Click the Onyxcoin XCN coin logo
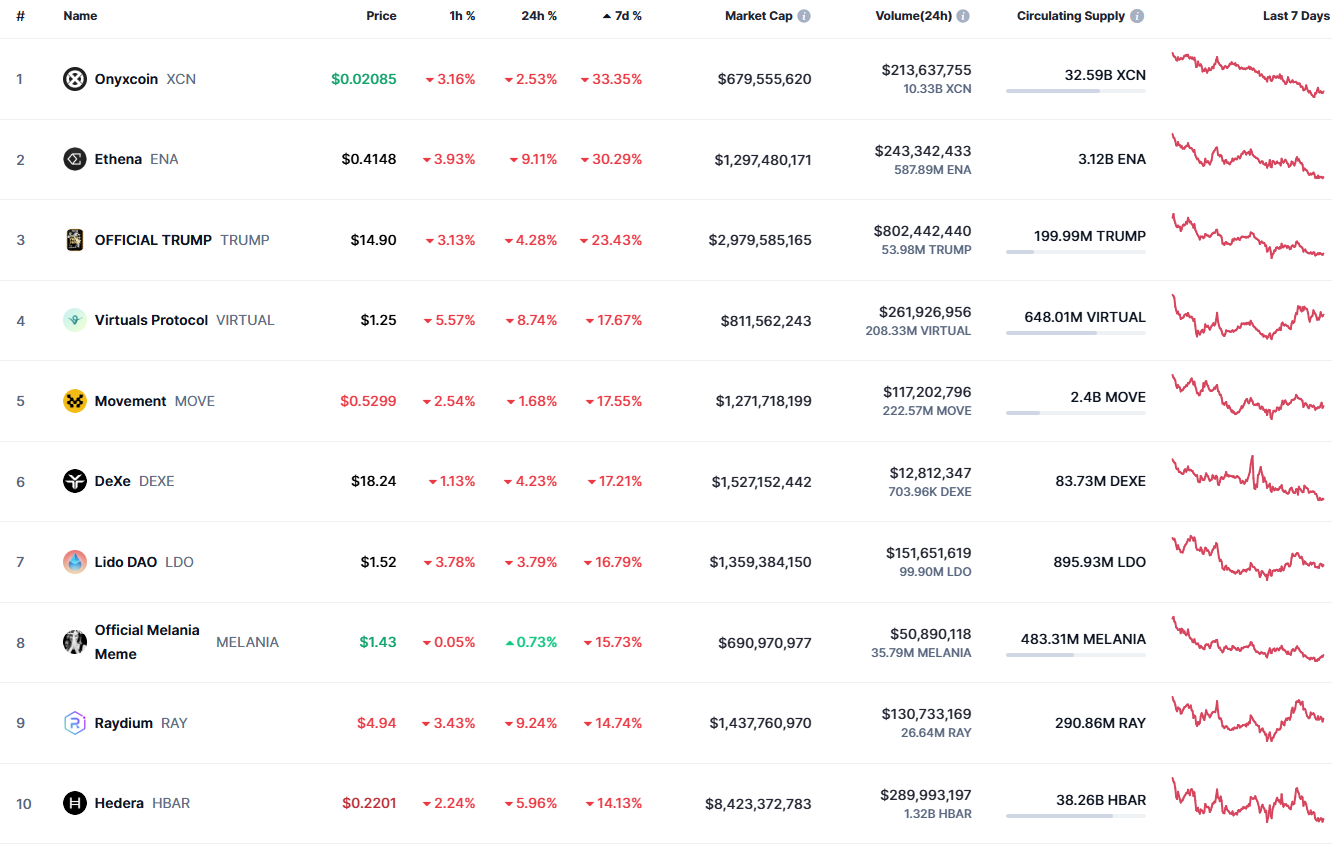Viewport: 1332px width, 844px height. (x=75, y=79)
